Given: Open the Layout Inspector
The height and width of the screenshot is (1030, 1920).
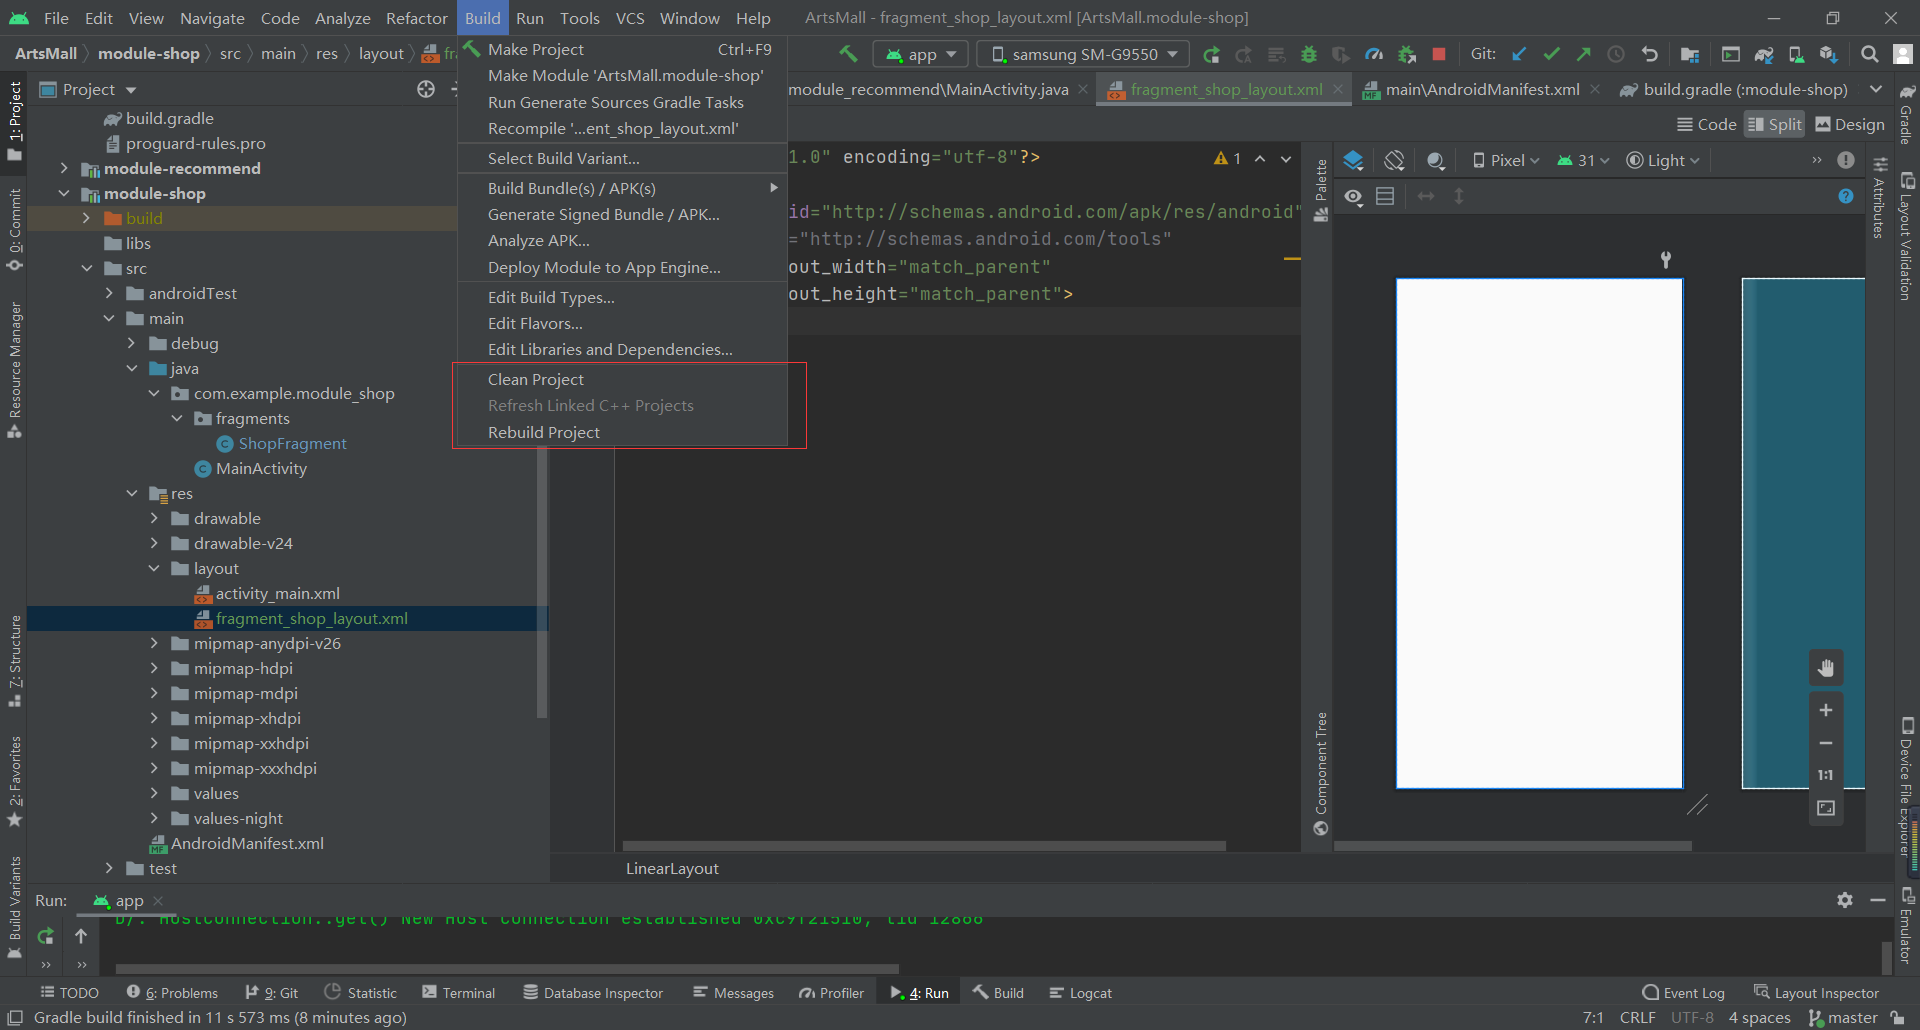Looking at the screenshot, I should point(1816,992).
